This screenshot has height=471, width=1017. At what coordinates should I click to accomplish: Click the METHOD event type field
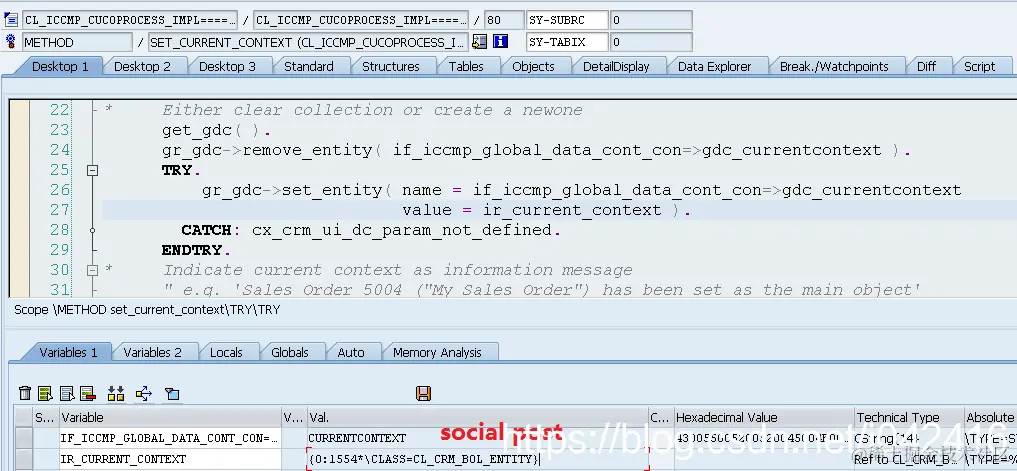pos(77,42)
